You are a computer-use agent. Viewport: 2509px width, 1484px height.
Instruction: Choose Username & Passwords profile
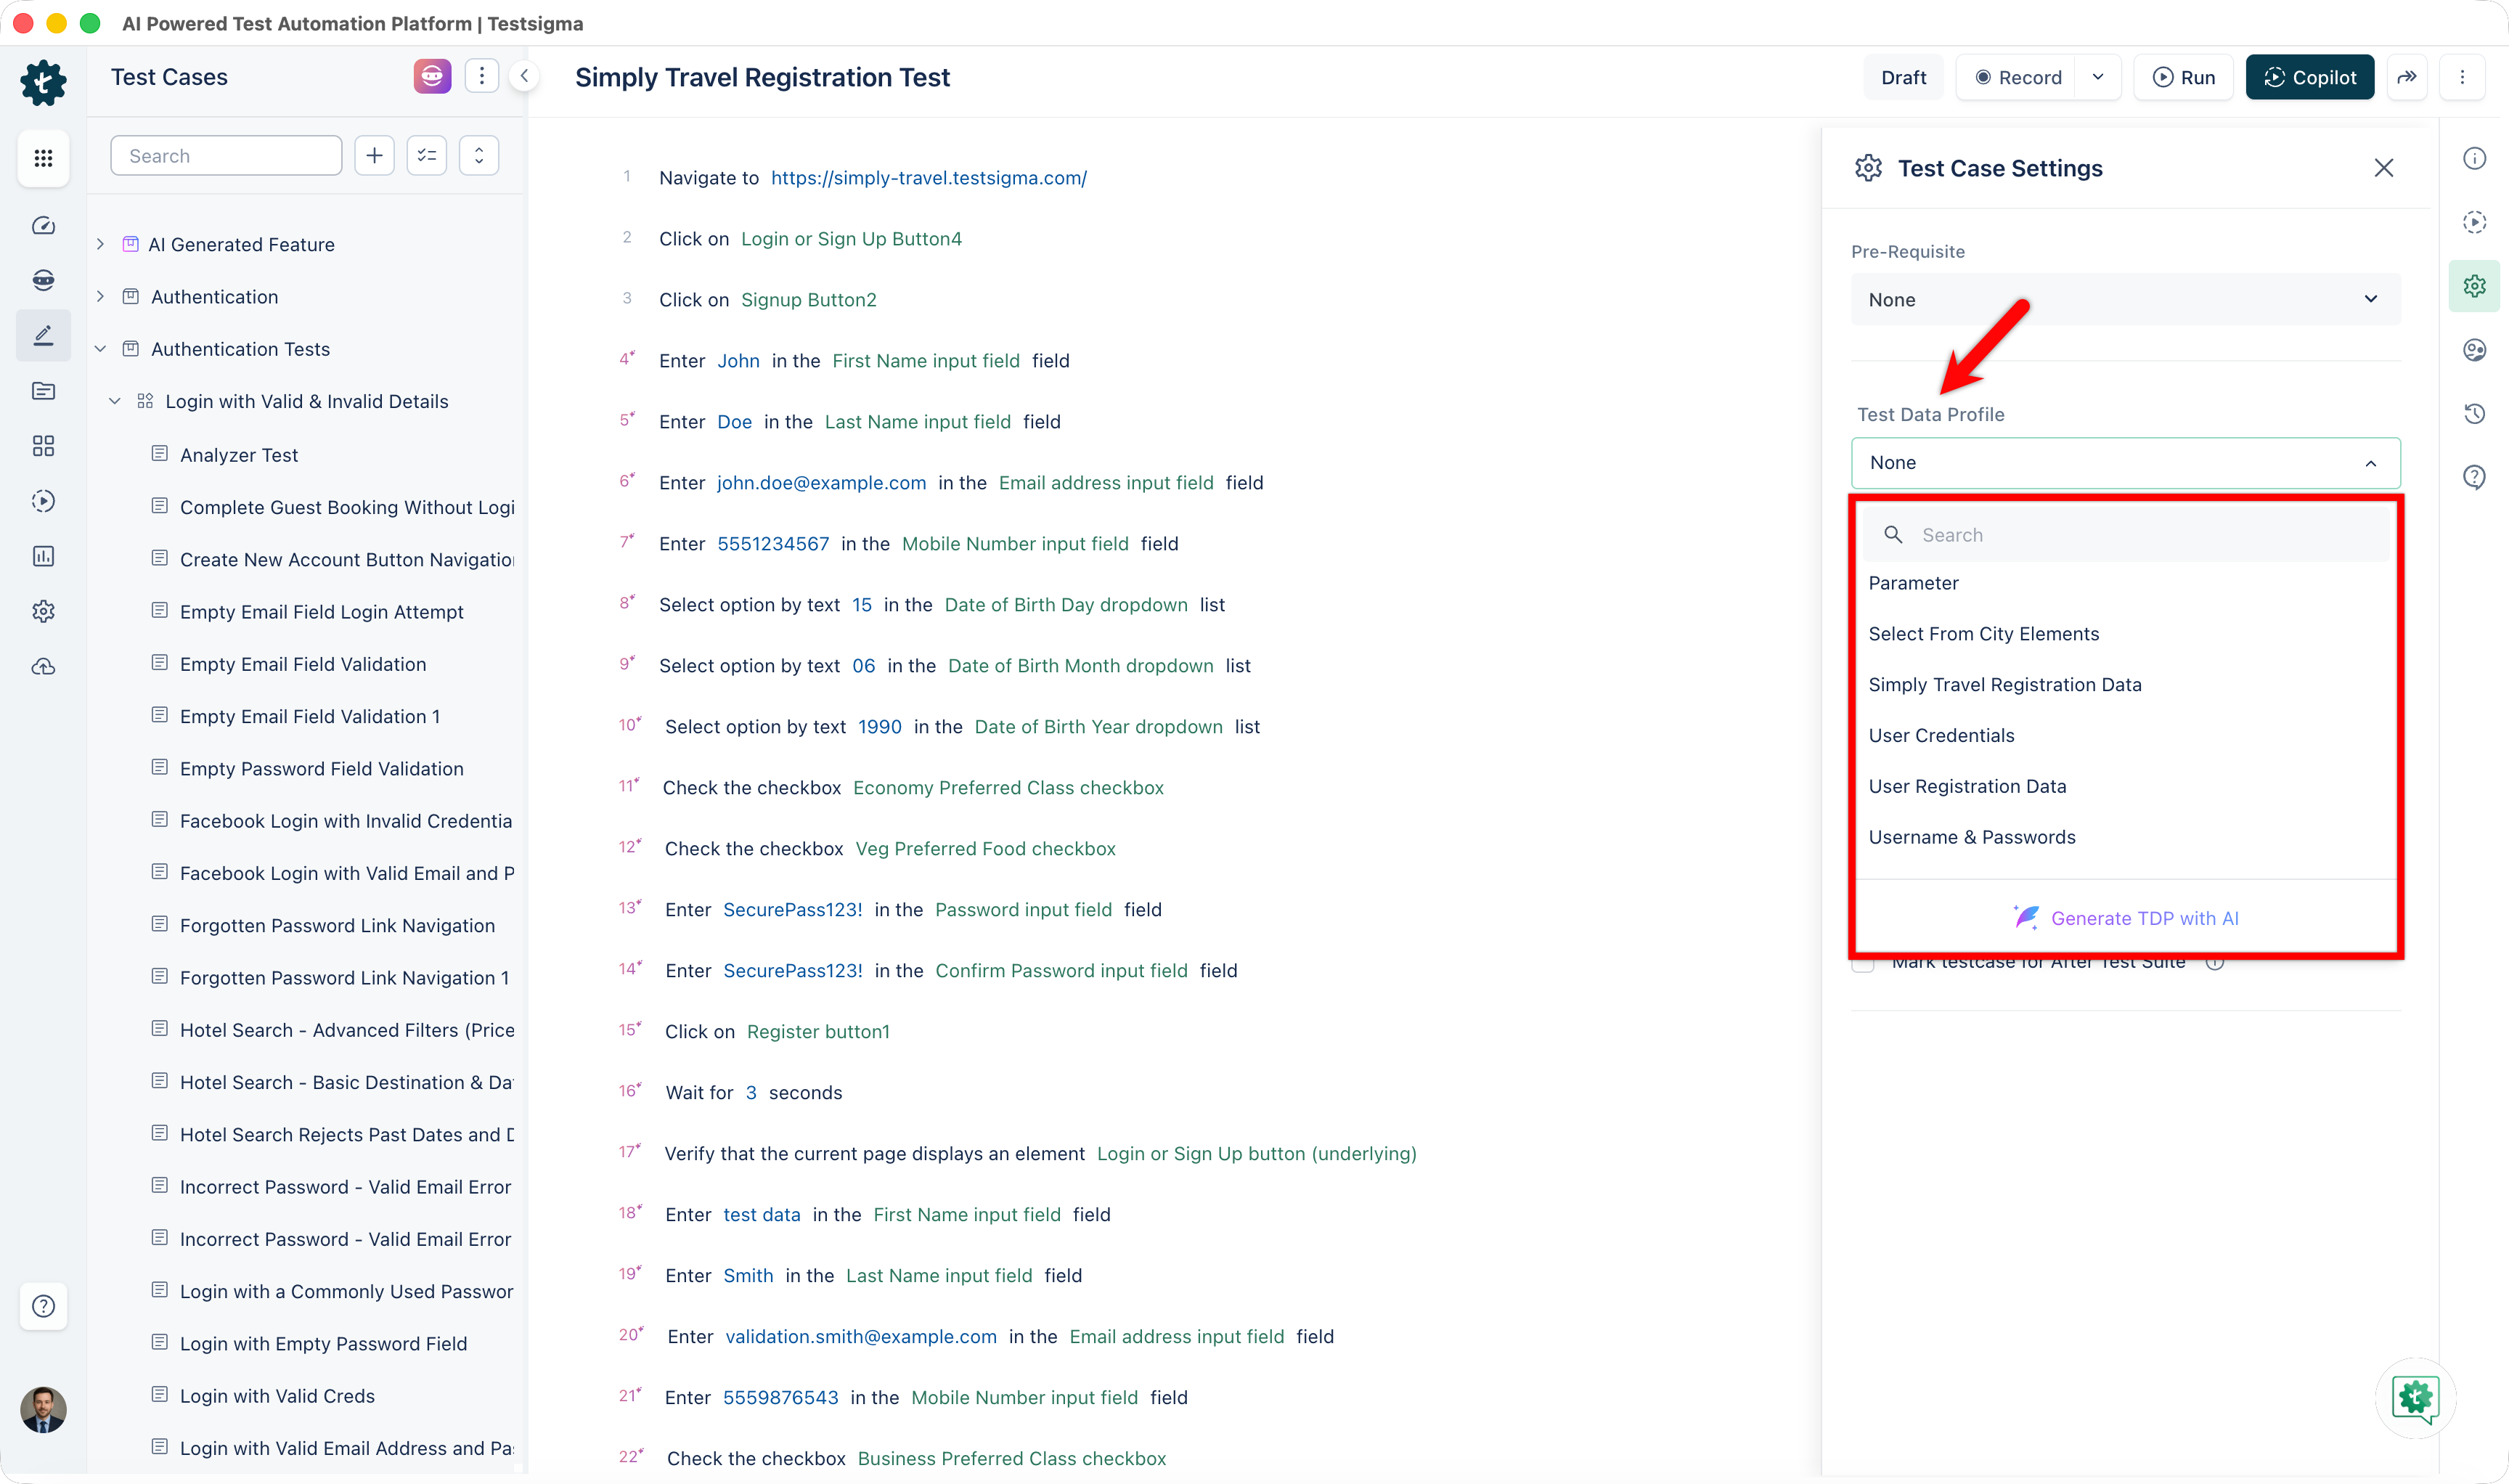(x=1971, y=838)
